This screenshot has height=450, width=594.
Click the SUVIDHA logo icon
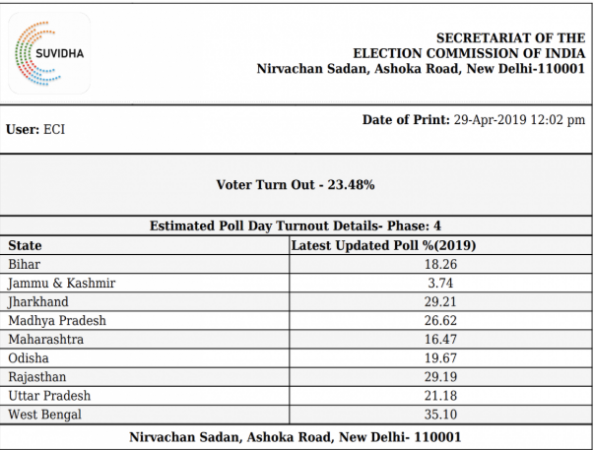tap(49, 53)
